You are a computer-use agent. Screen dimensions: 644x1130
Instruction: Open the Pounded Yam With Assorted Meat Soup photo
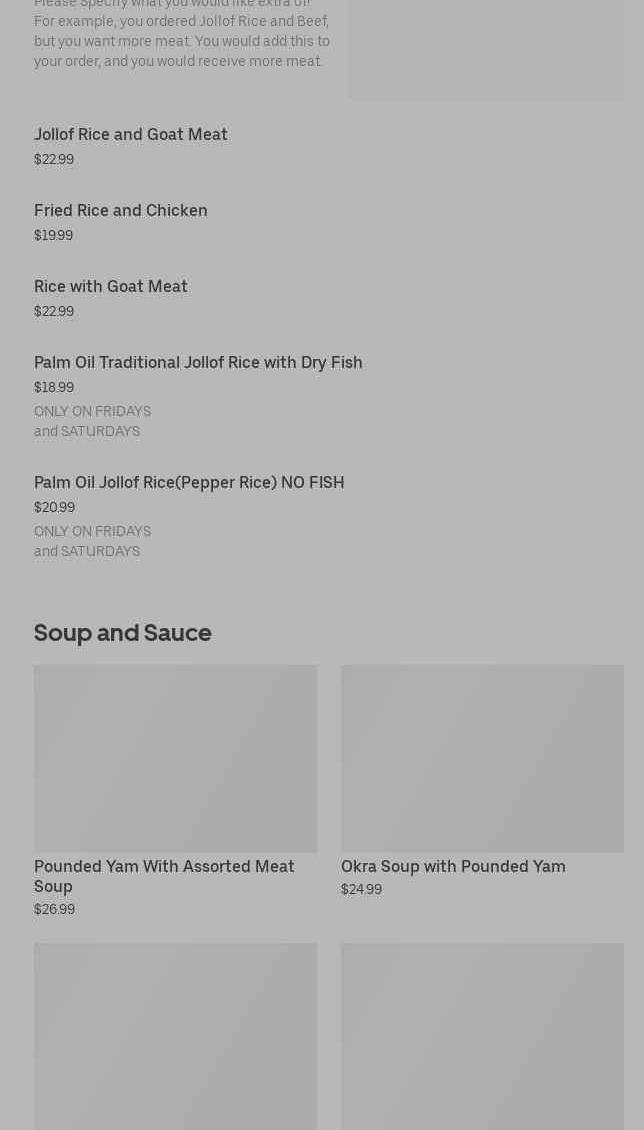pos(175,759)
